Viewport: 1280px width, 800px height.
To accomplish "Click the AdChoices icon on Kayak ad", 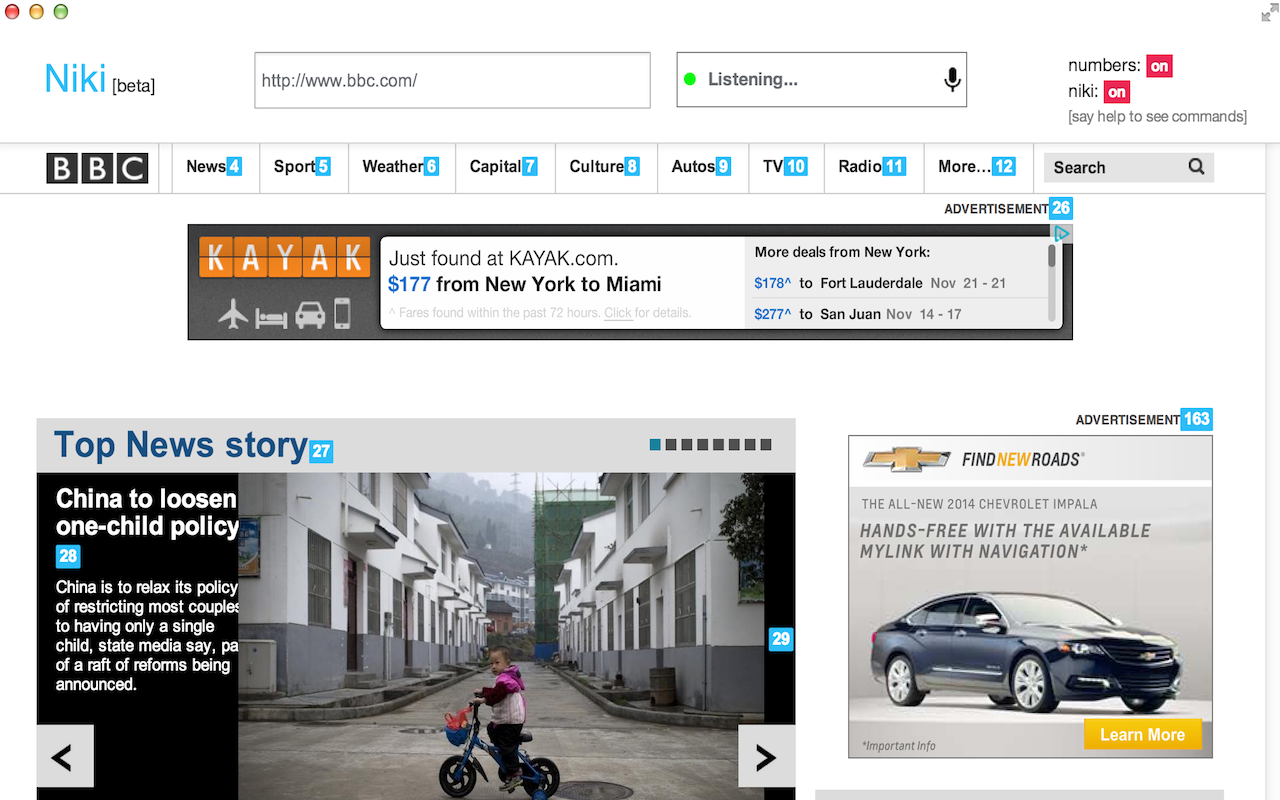I will [x=1062, y=233].
